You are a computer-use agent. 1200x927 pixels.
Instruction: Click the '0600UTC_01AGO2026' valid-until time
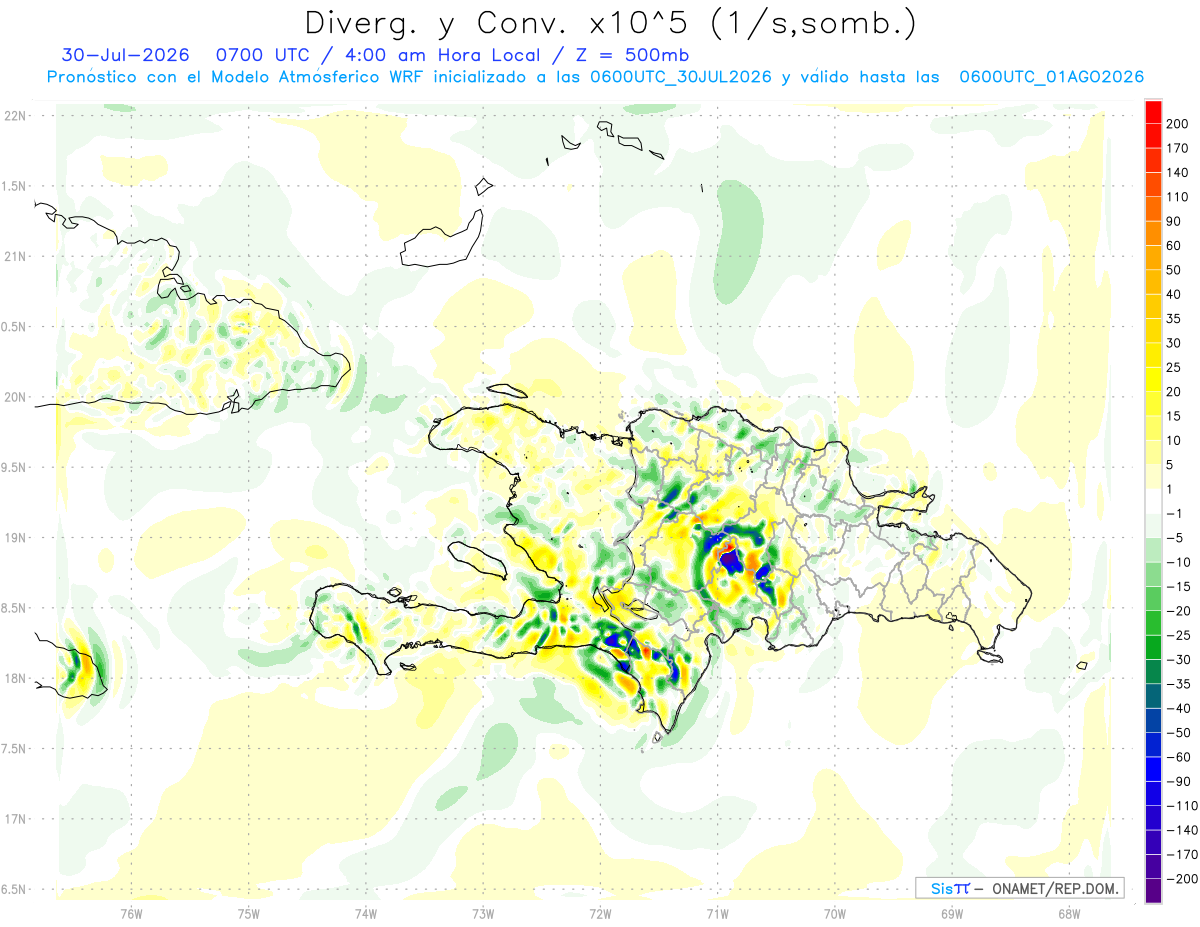click(x=1052, y=77)
